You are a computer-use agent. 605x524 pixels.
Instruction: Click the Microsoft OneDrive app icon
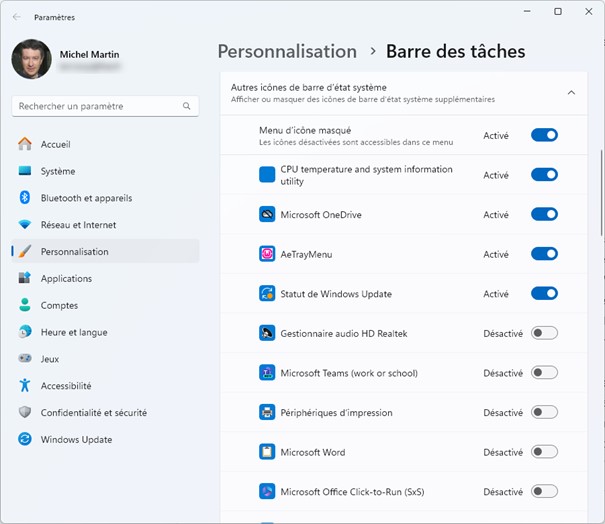267,214
